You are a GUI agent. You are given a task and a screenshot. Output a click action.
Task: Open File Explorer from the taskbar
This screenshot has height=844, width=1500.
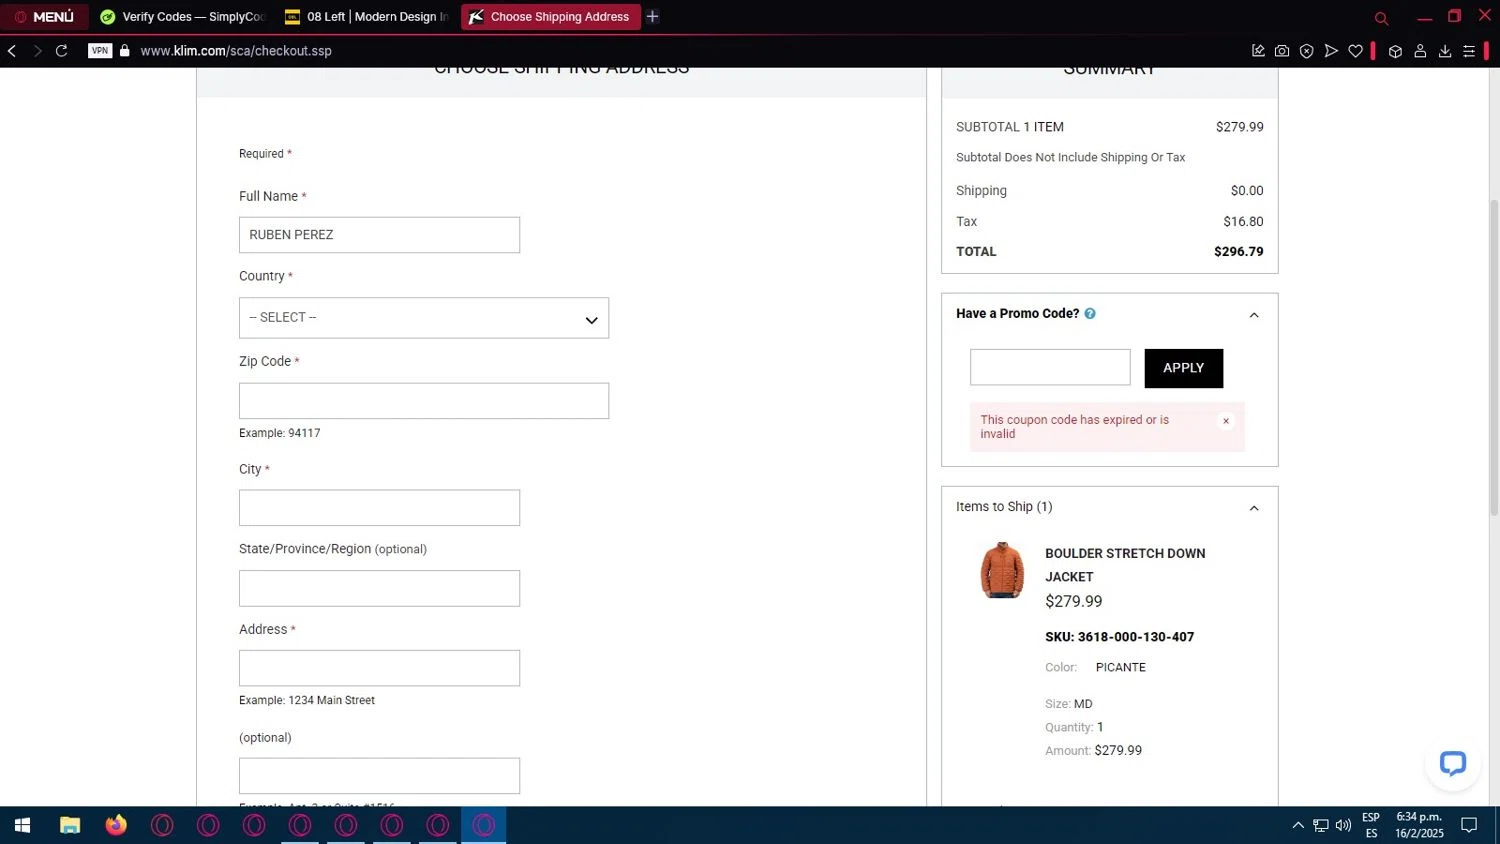click(x=69, y=825)
